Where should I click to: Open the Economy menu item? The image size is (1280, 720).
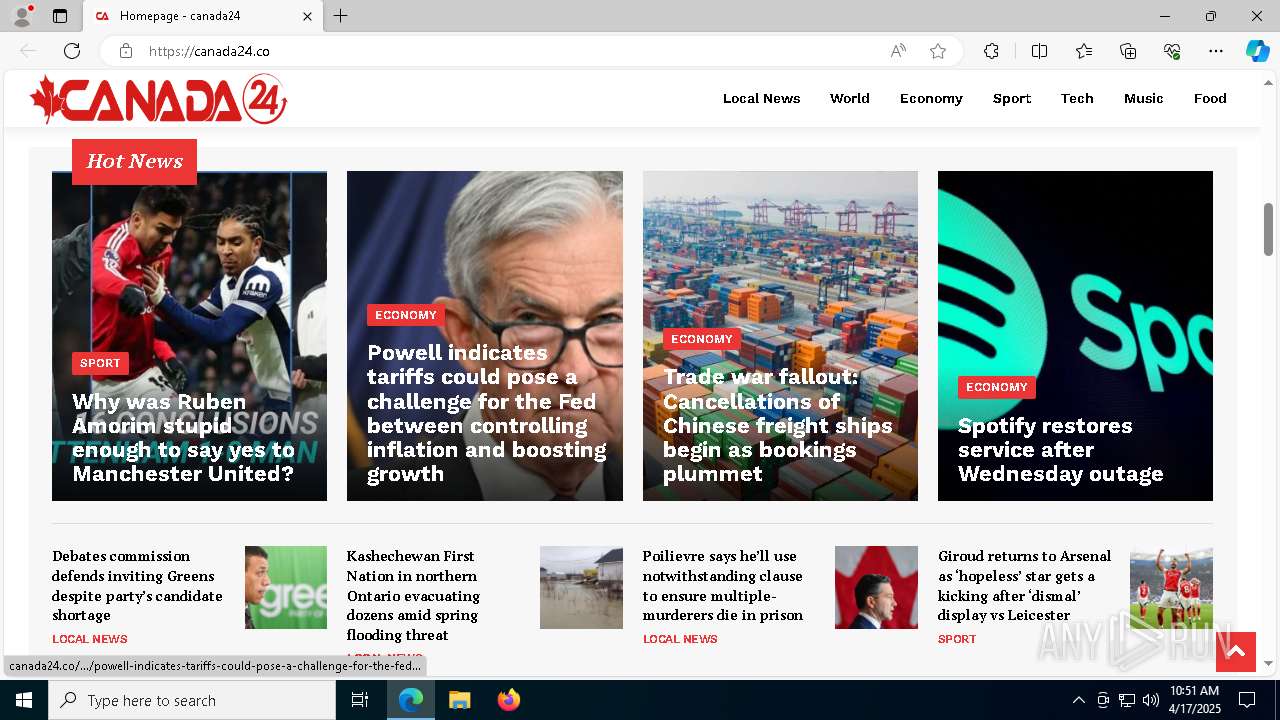[931, 98]
